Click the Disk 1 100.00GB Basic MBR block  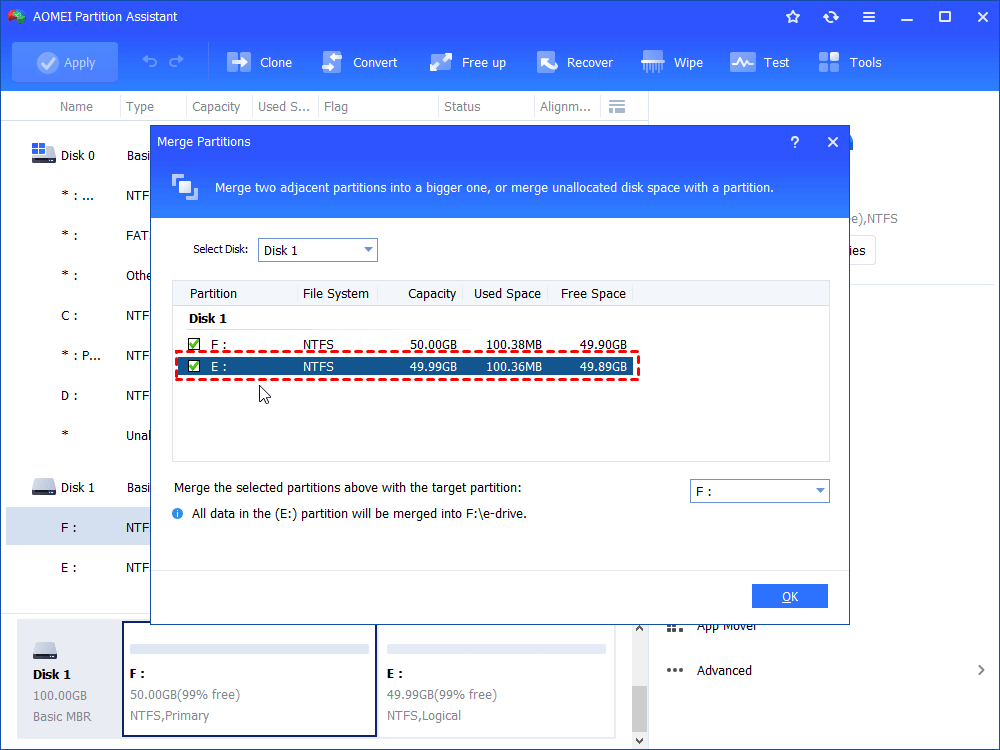[x=69, y=679]
